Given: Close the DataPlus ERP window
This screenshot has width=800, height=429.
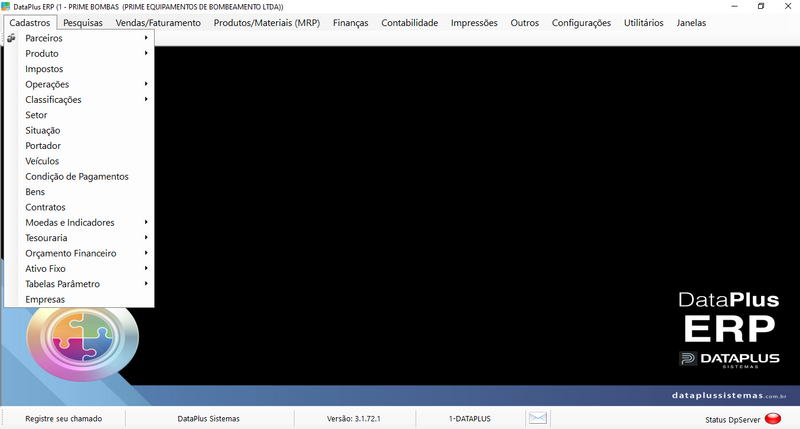Looking at the screenshot, I should coord(788,6).
